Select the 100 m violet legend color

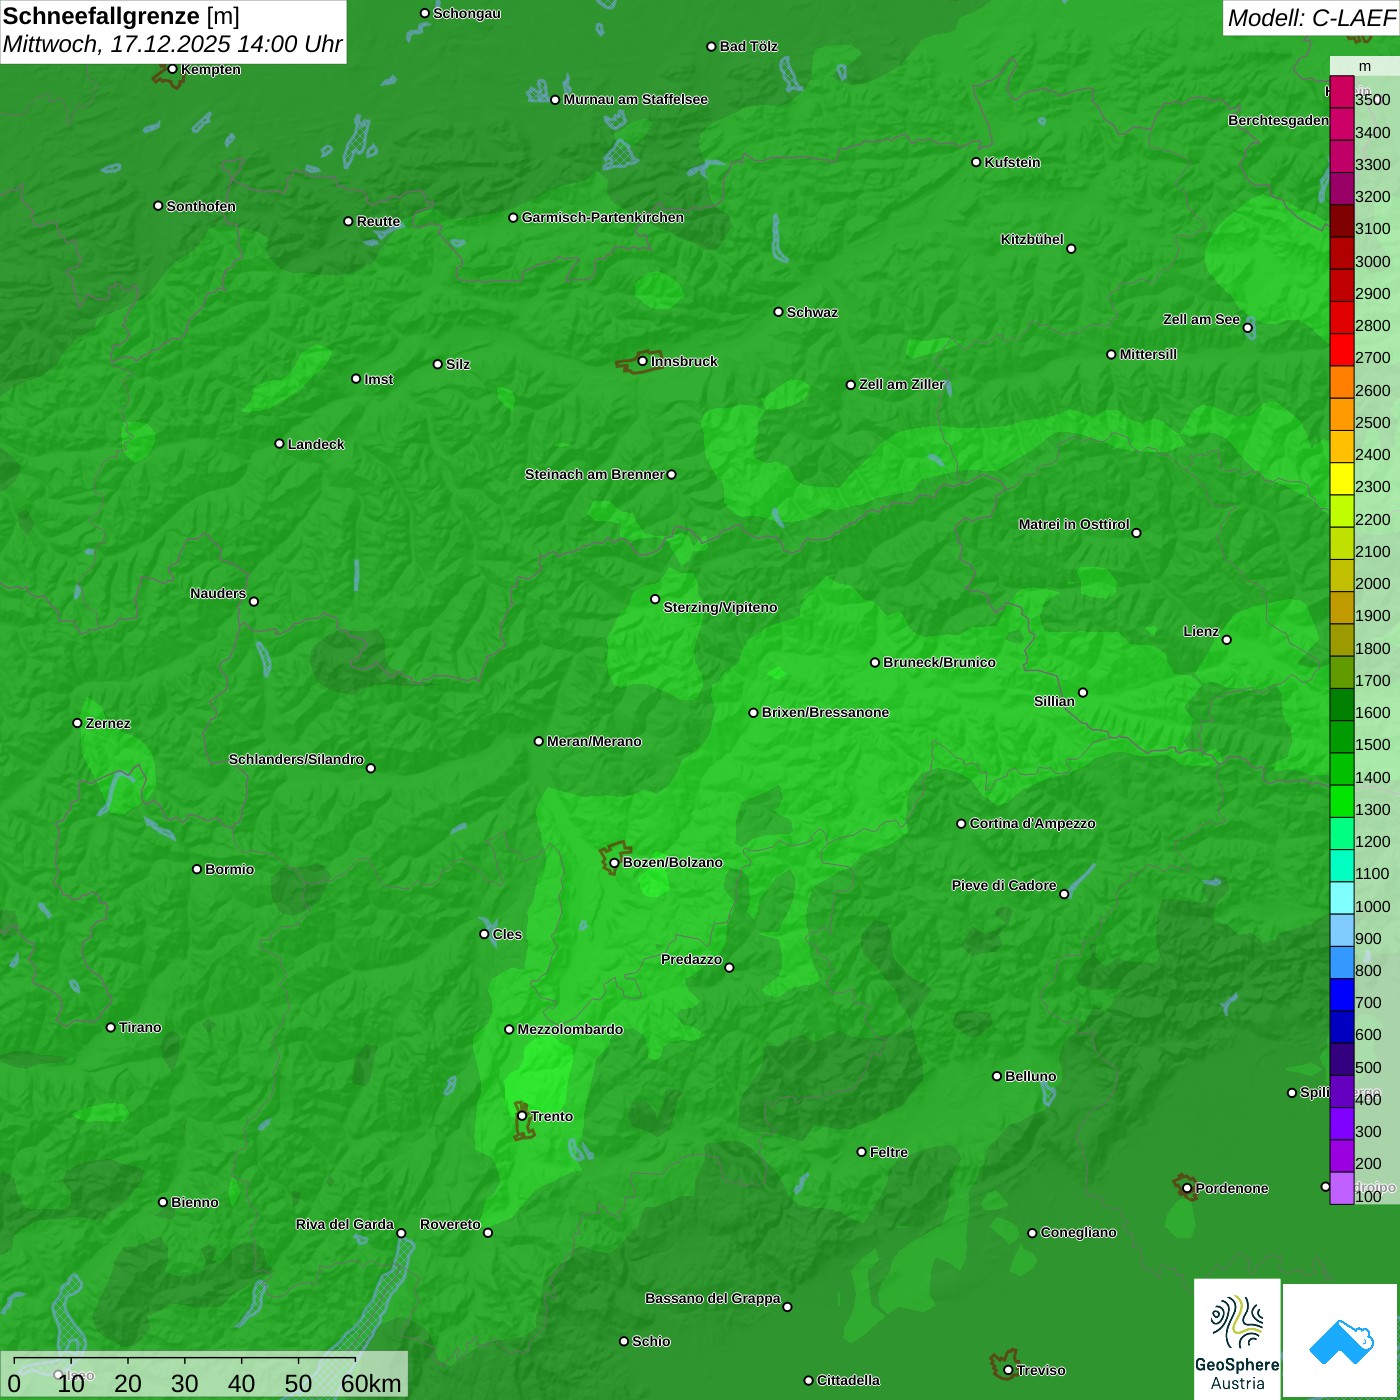pos(1341,1188)
